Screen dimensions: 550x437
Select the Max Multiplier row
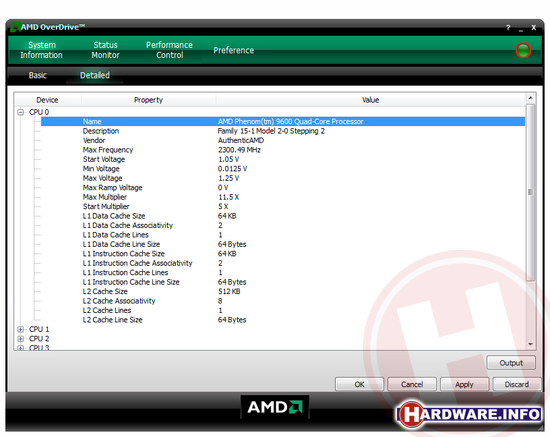283,197
